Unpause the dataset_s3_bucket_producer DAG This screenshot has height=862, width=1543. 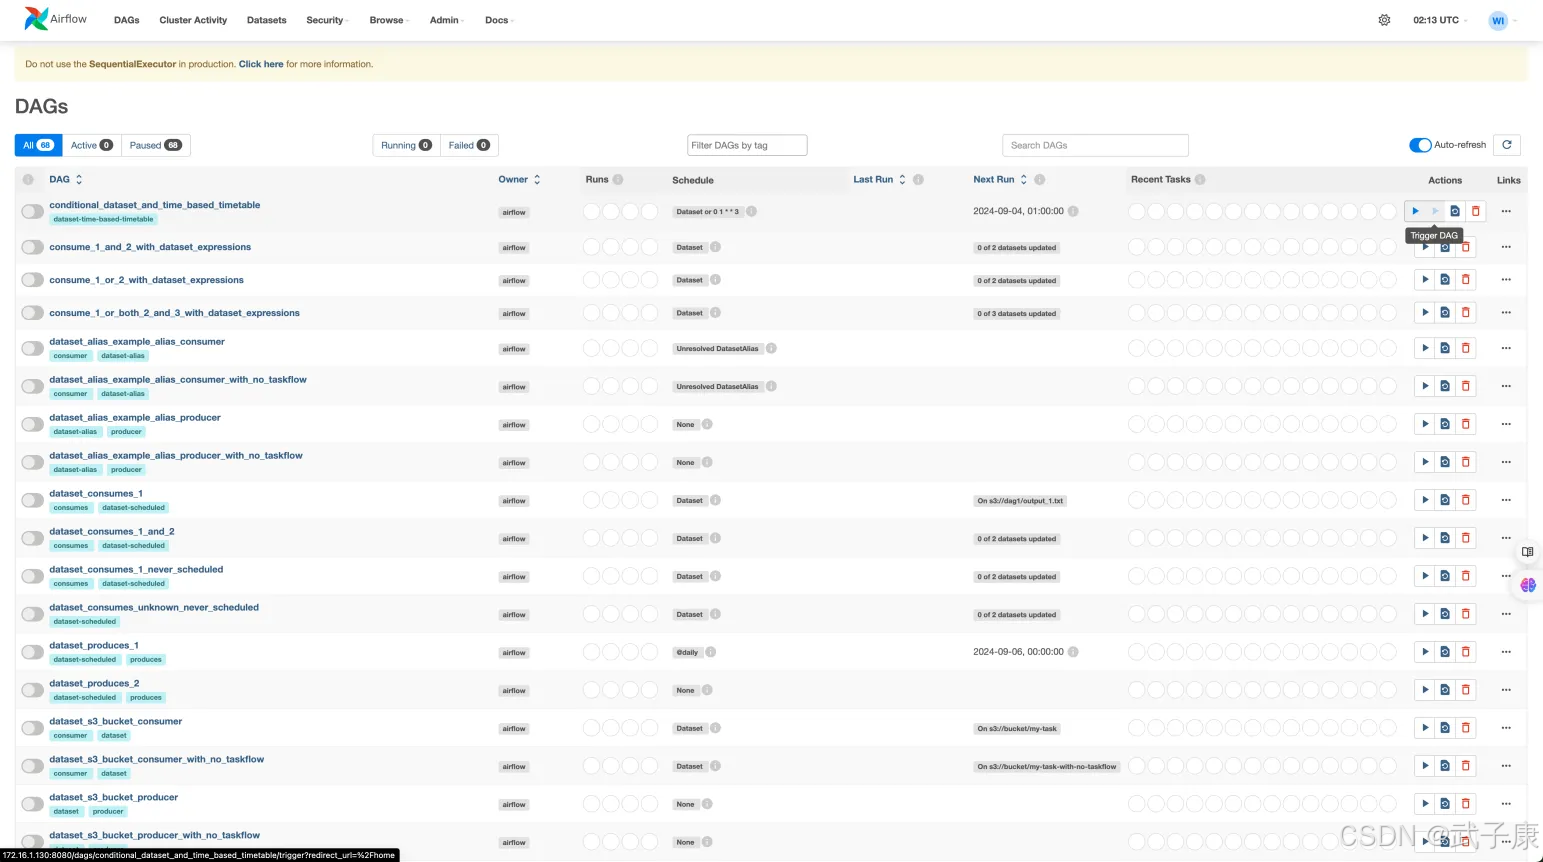tap(33, 804)
